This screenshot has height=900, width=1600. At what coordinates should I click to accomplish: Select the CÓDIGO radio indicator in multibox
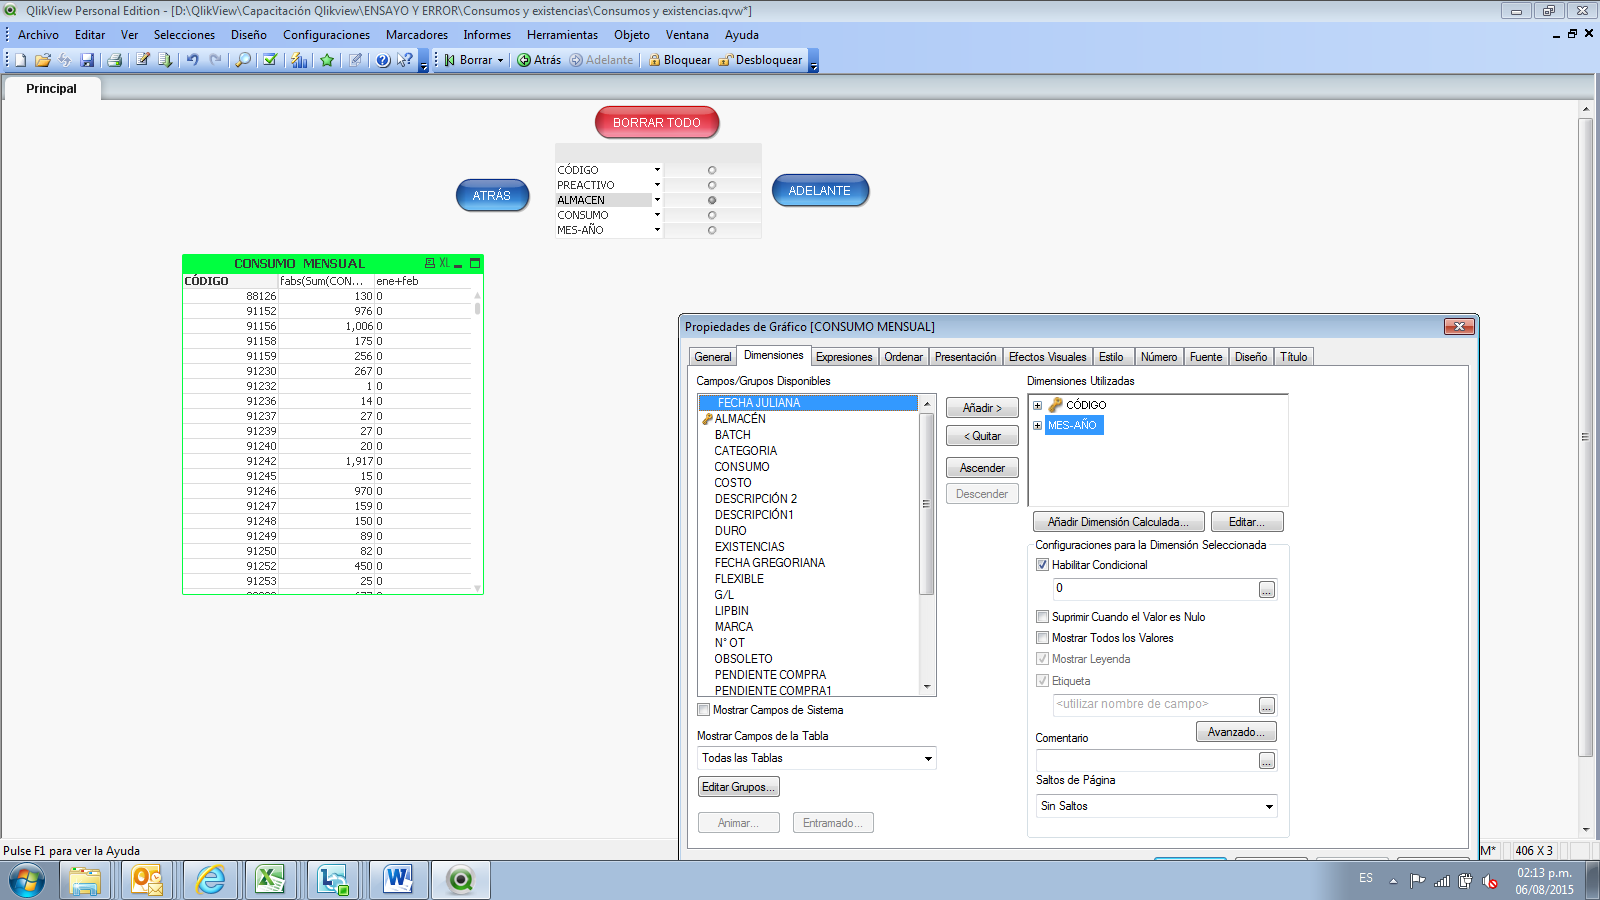click(x=712, y=170)
